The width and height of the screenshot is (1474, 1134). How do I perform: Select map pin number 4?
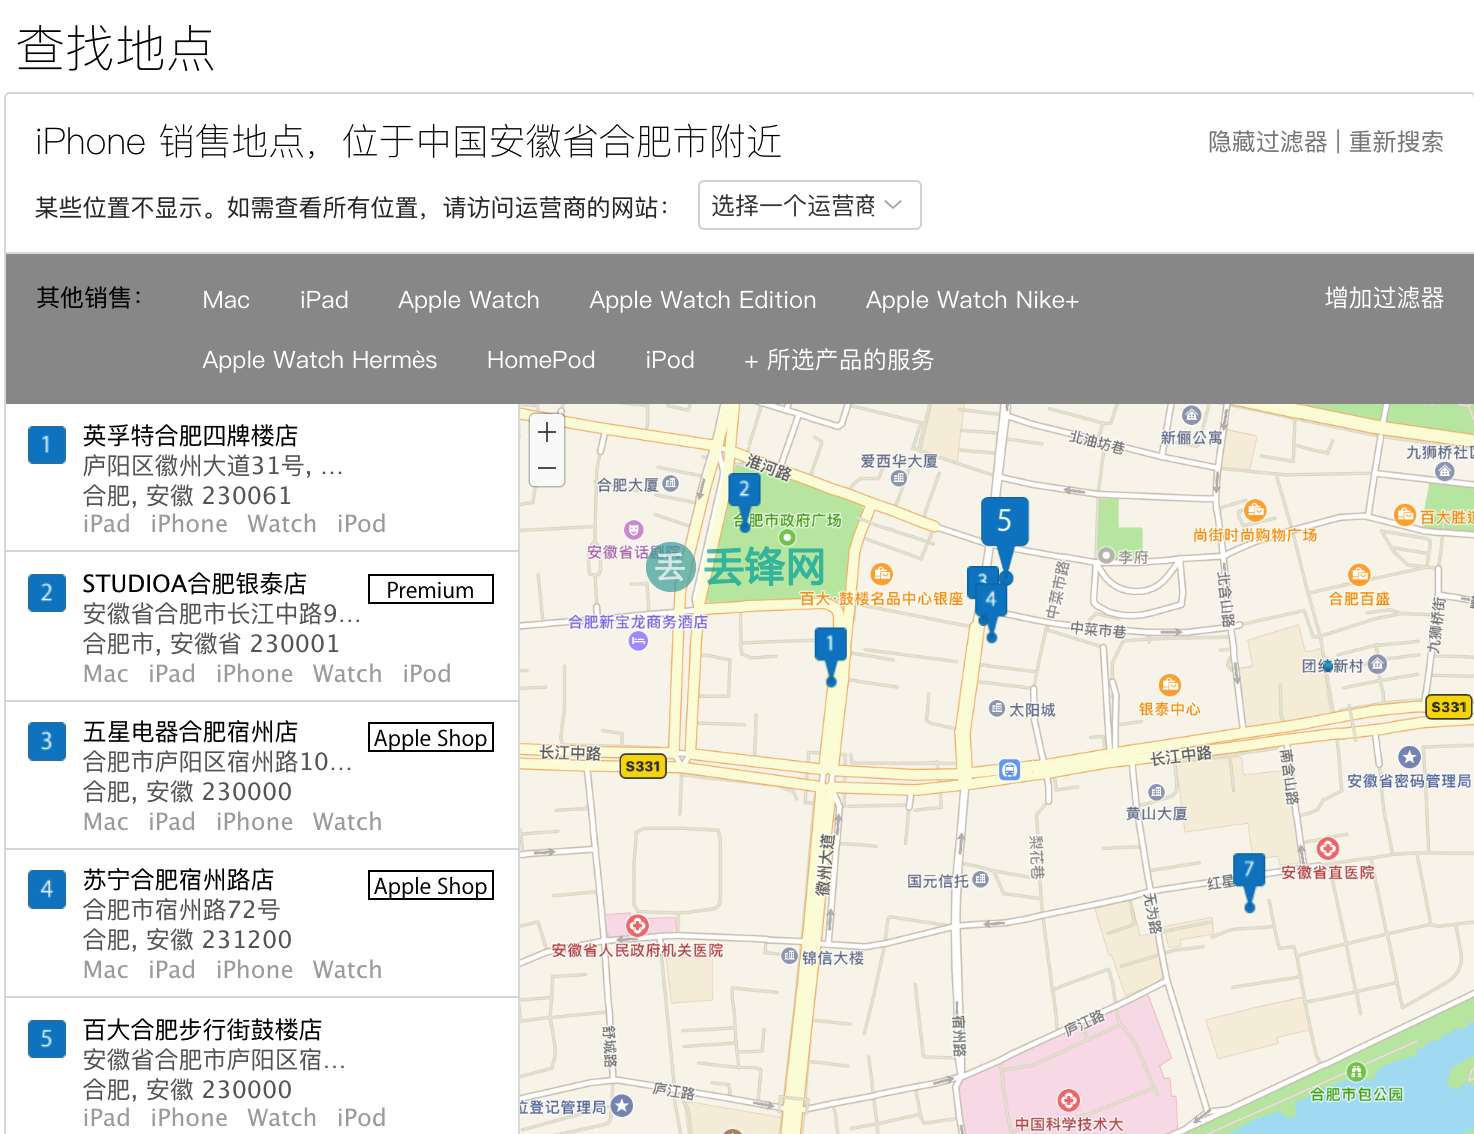point(990,603)
